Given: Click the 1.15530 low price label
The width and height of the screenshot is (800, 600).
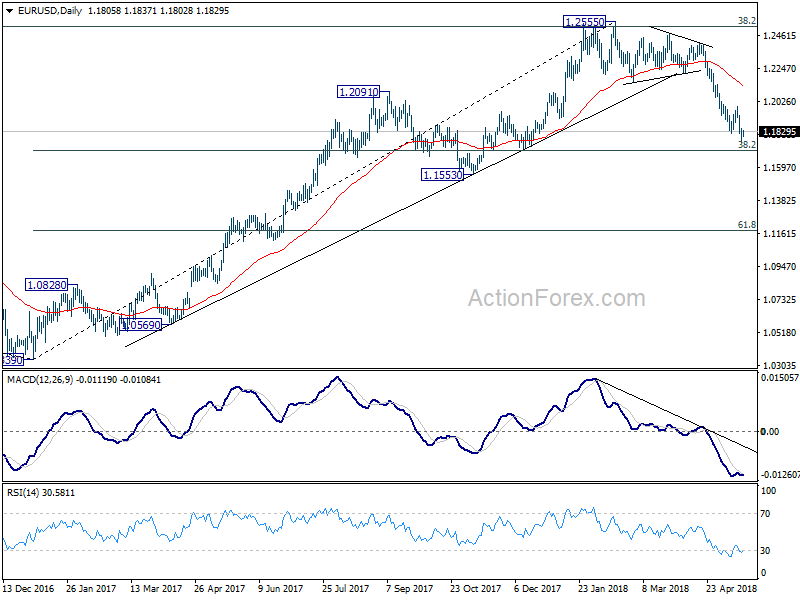Looking at the screenshot, I should click(x=442, y=175).
